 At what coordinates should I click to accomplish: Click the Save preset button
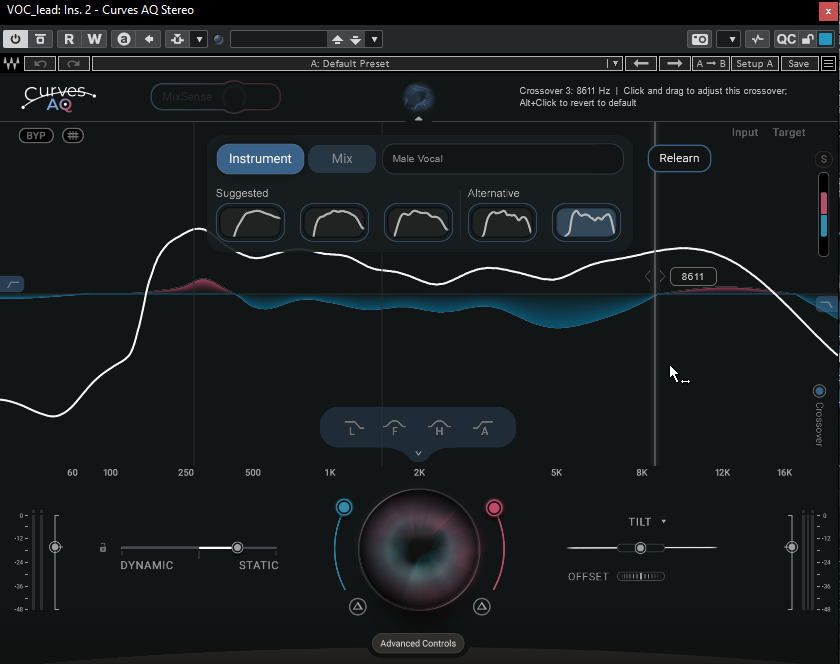pos(798,63)
